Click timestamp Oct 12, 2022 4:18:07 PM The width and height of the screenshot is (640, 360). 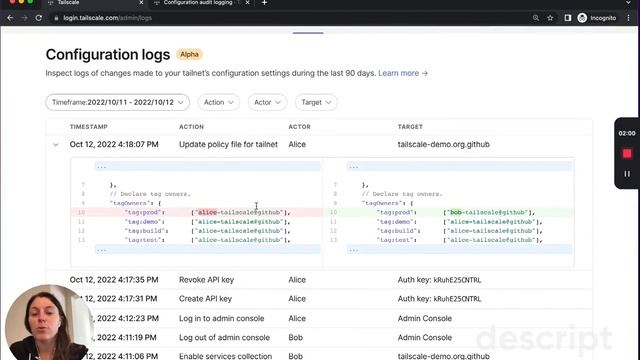pos(114,144)
